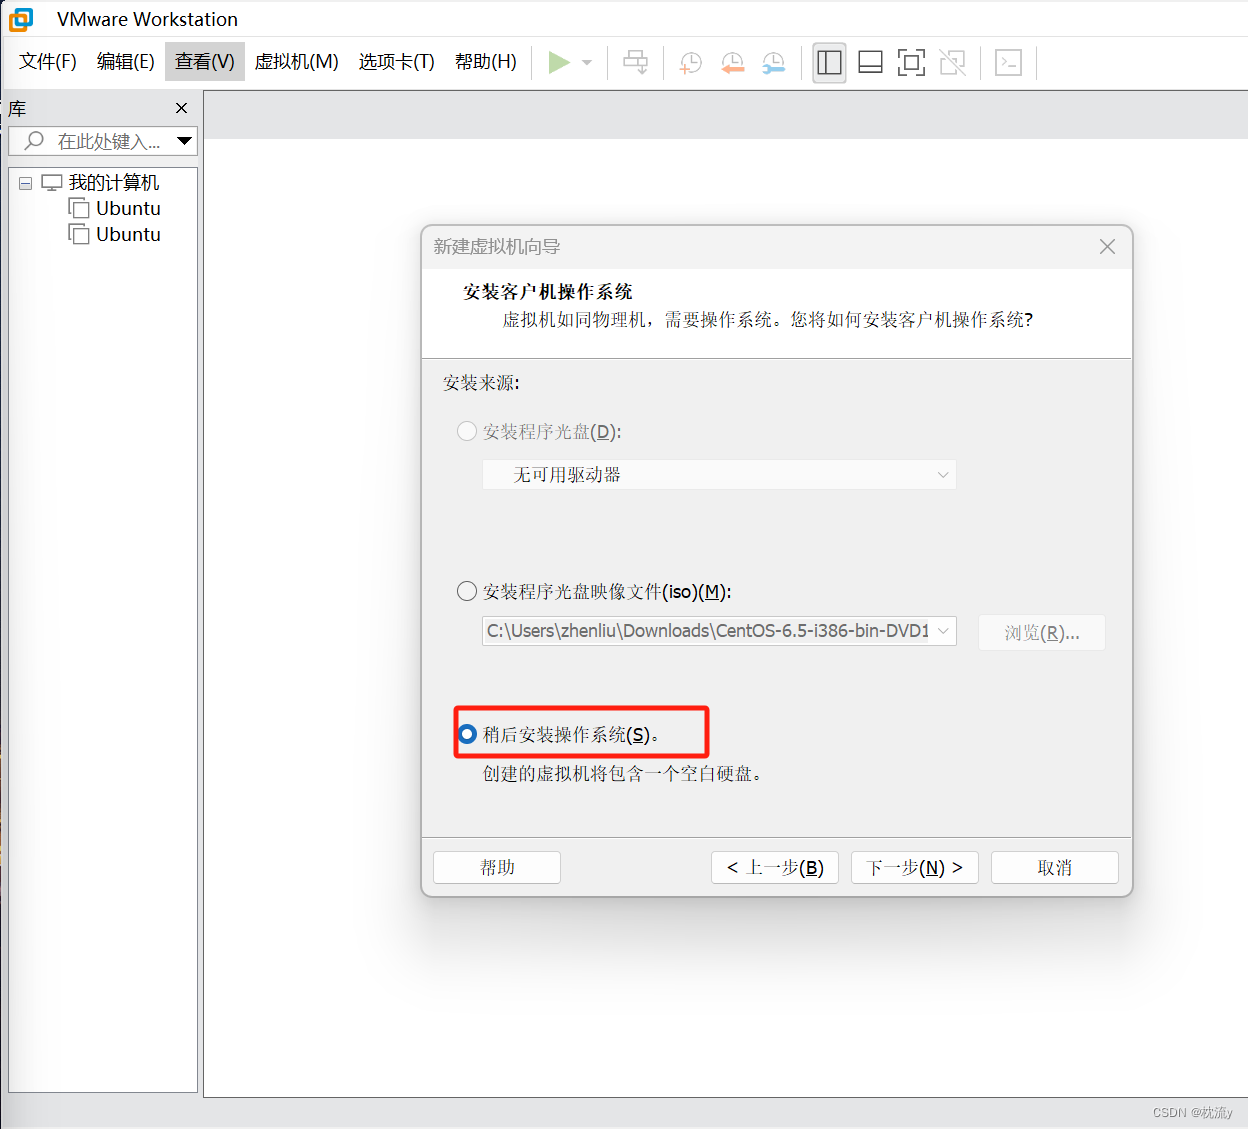Close the 库 library panel
The width and height of the screenshot is (1248, 1129).
pos(181,108)
